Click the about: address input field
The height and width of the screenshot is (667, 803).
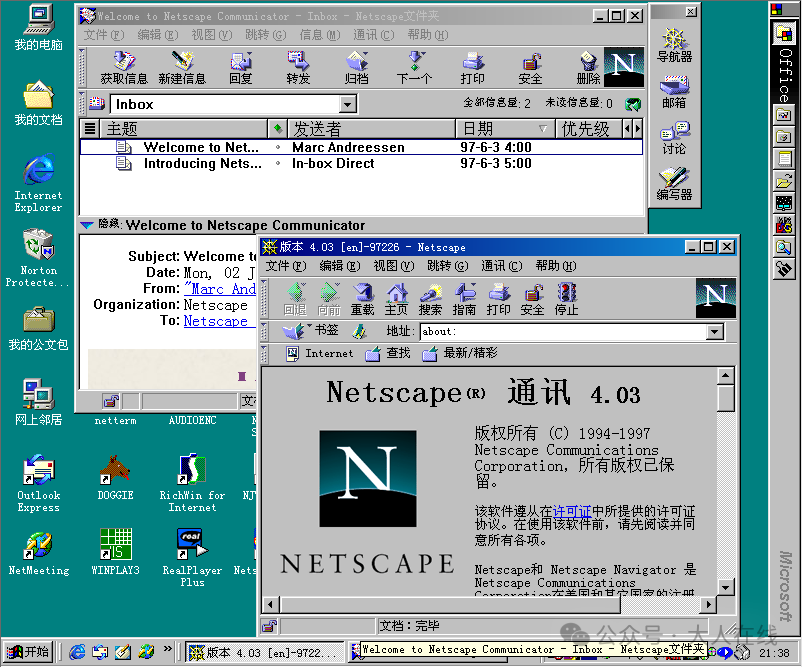coord(563,332)
